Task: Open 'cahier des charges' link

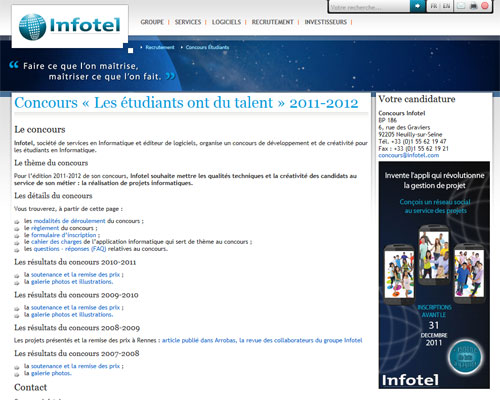Action: (x=56, y=242)
